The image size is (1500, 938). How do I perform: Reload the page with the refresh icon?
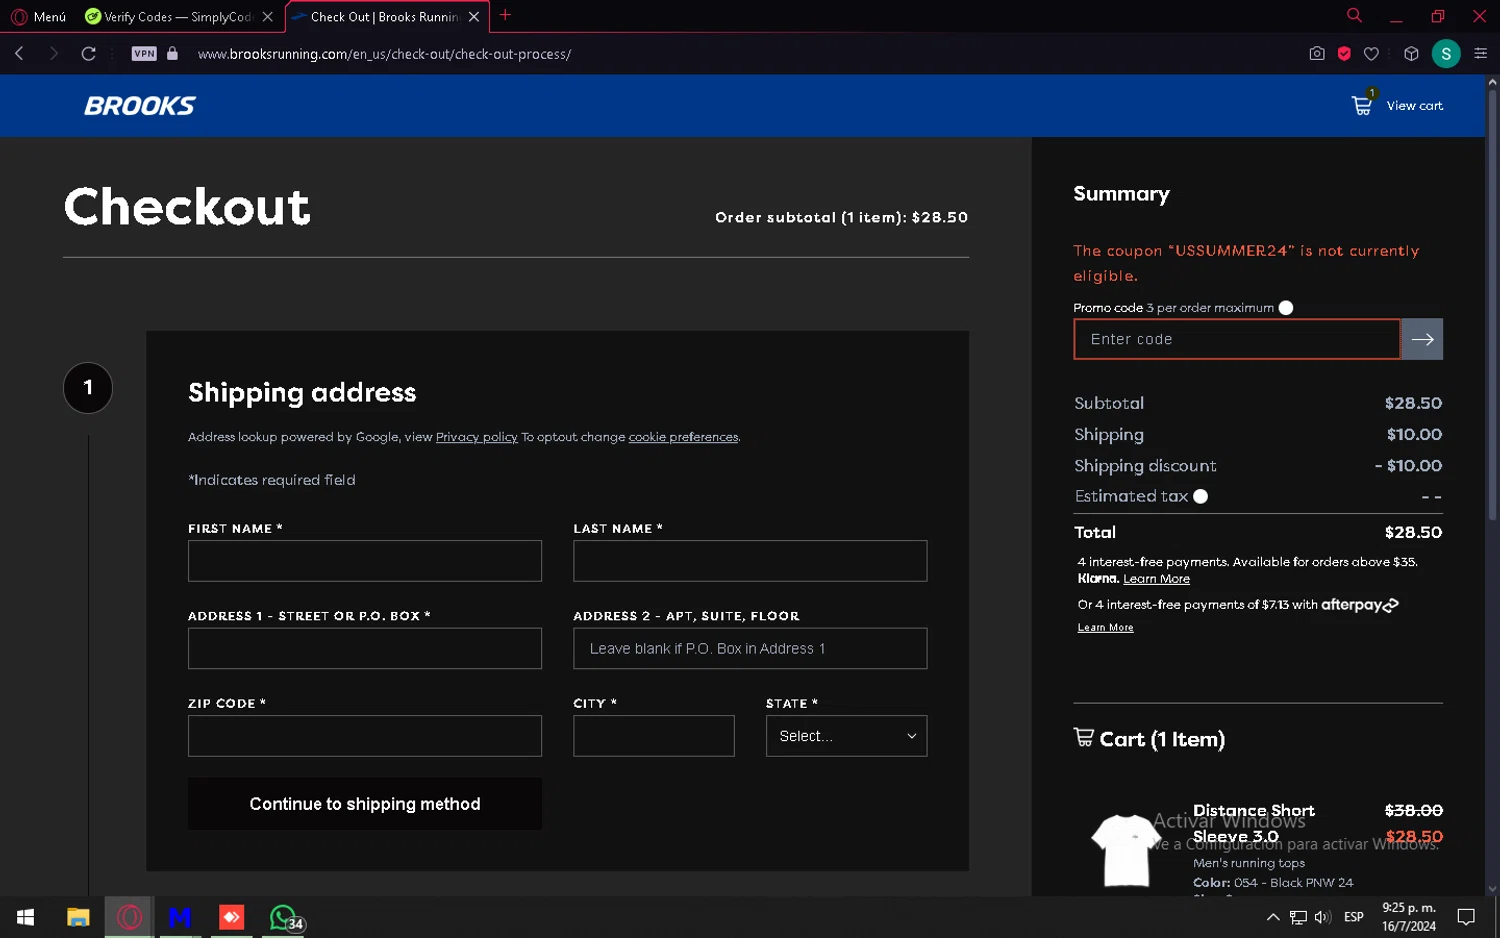click(88, 54)
